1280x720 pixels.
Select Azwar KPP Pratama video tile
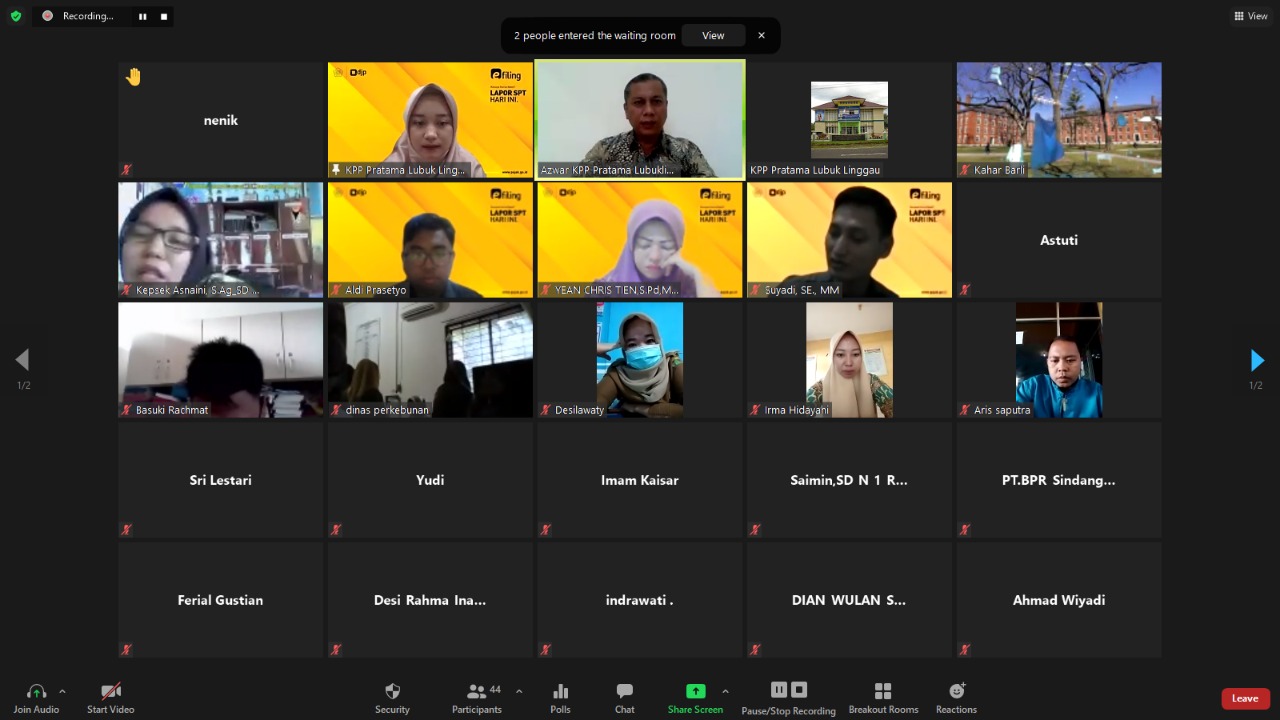tap(640, 119)
